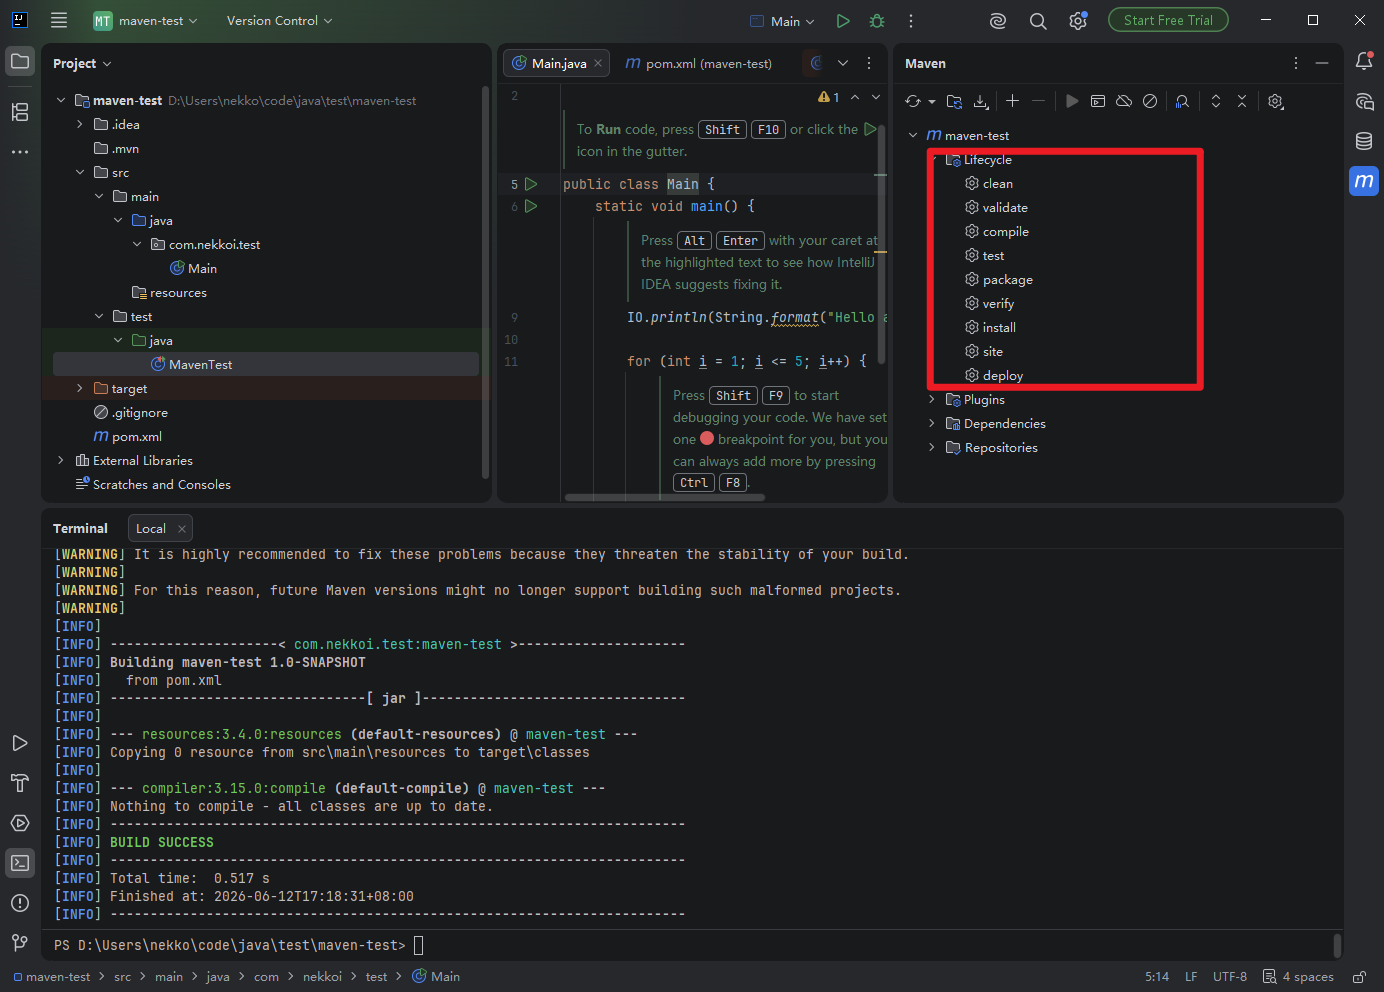
Task: Click run gutter icon beside class Main
Action: (x=532, y=184)
